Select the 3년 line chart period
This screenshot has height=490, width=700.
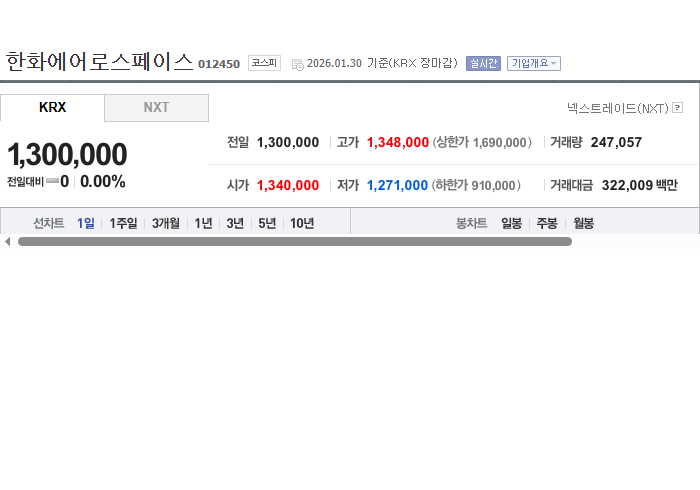coord(235,223)
